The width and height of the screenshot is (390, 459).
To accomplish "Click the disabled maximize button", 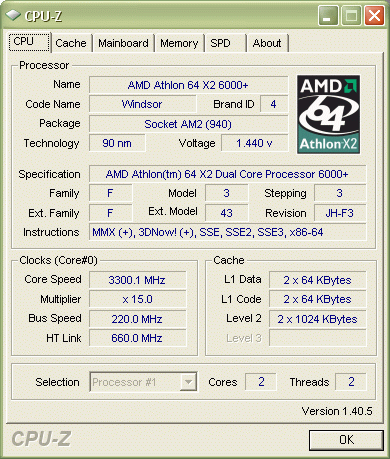I will 351,15.
